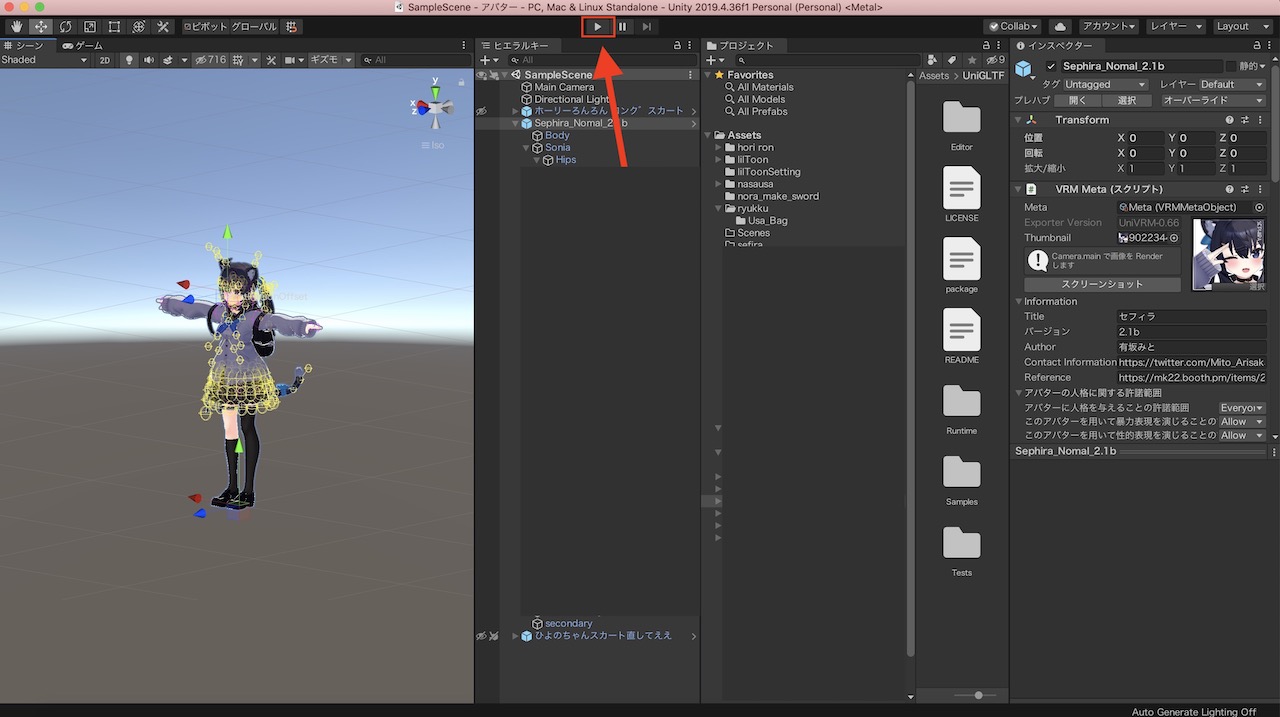Toggle 2D mode in the Scene view
The height and width of the screenshot is (717, 1280).
click(x=107, y=60)
